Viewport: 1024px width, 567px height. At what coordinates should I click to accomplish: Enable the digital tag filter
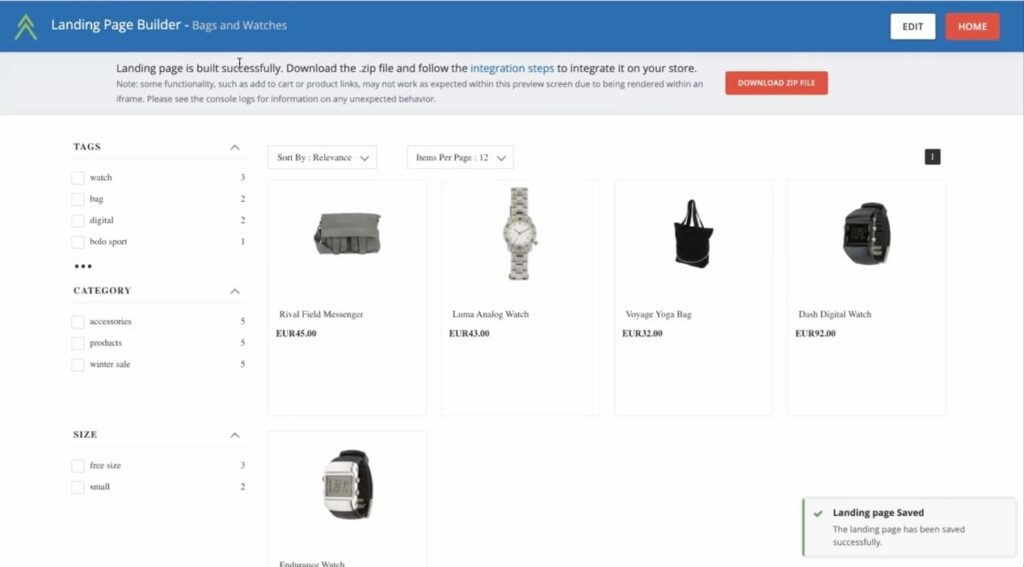click(x=78, y=221)
